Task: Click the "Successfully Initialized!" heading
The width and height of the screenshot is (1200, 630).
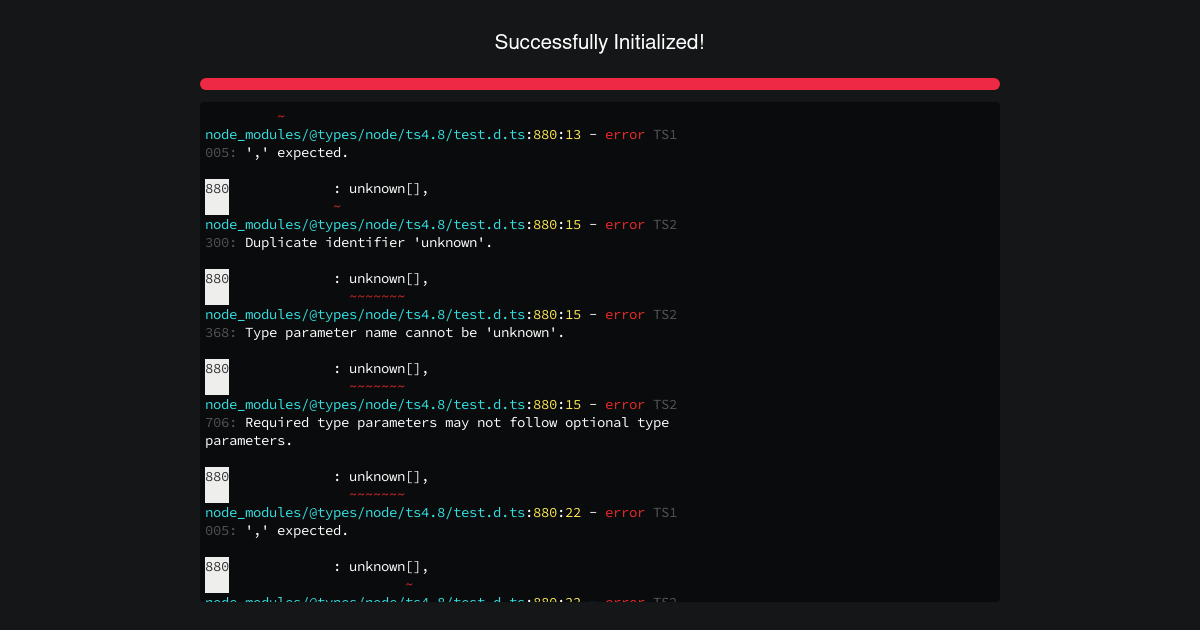Action: tap(600, 42)
